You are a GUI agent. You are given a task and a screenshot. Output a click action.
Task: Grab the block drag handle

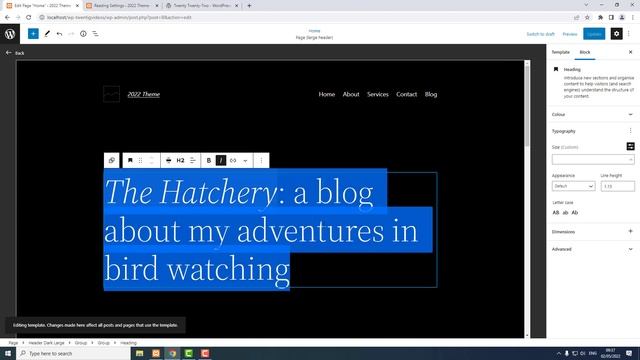tap(140, 160)
